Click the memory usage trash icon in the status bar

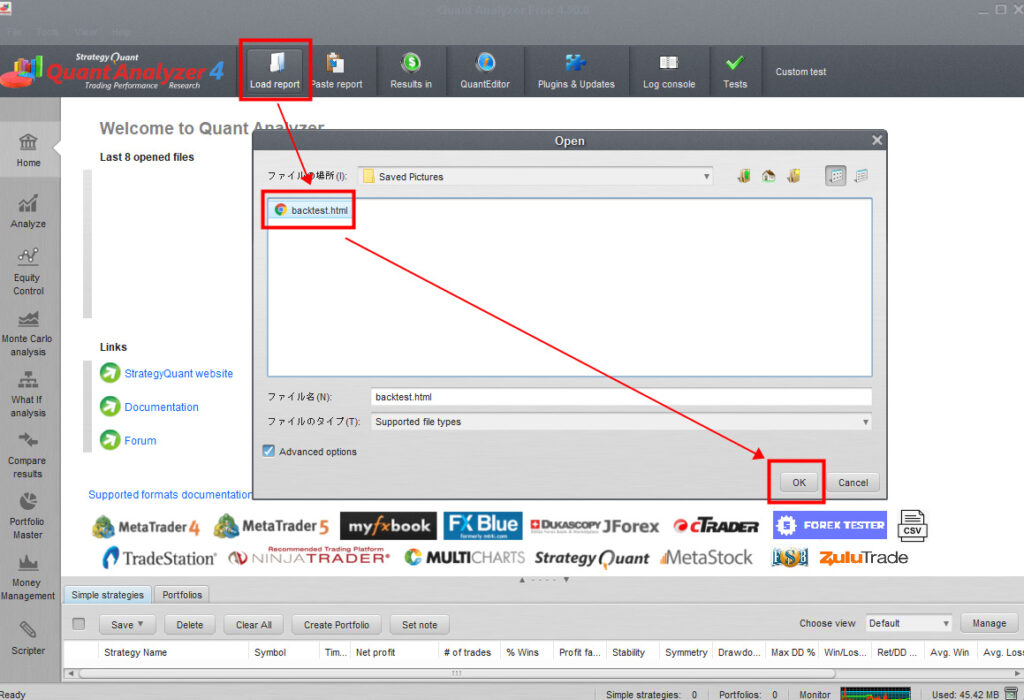coord(1012,693)
